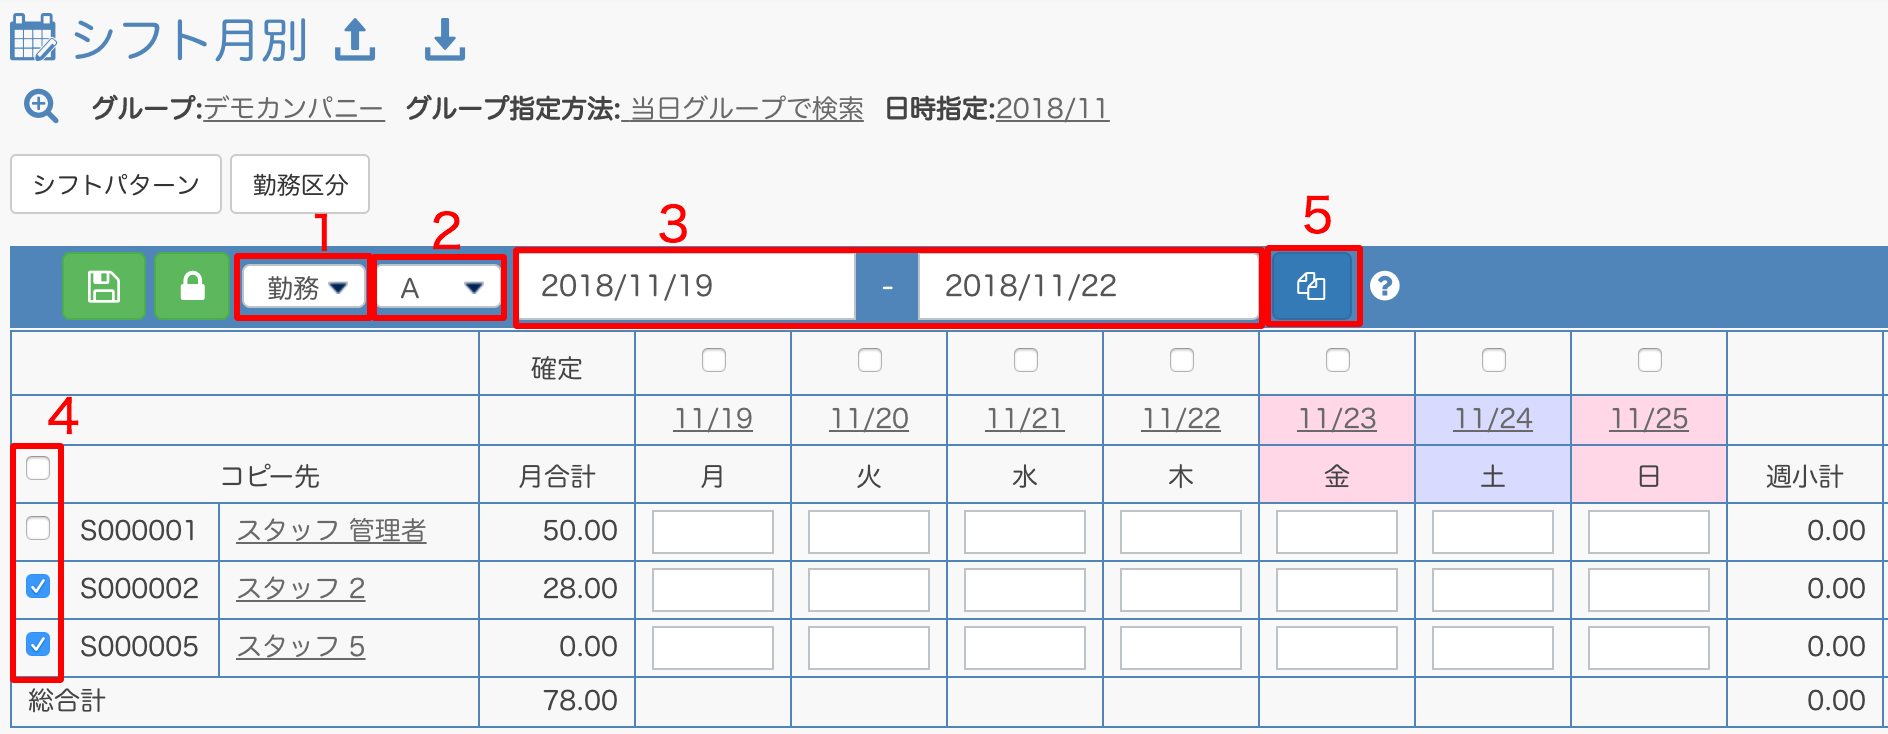Uncheck the checkbox for S000002
The image size is (1888, 734).
[x=38, y=586]
